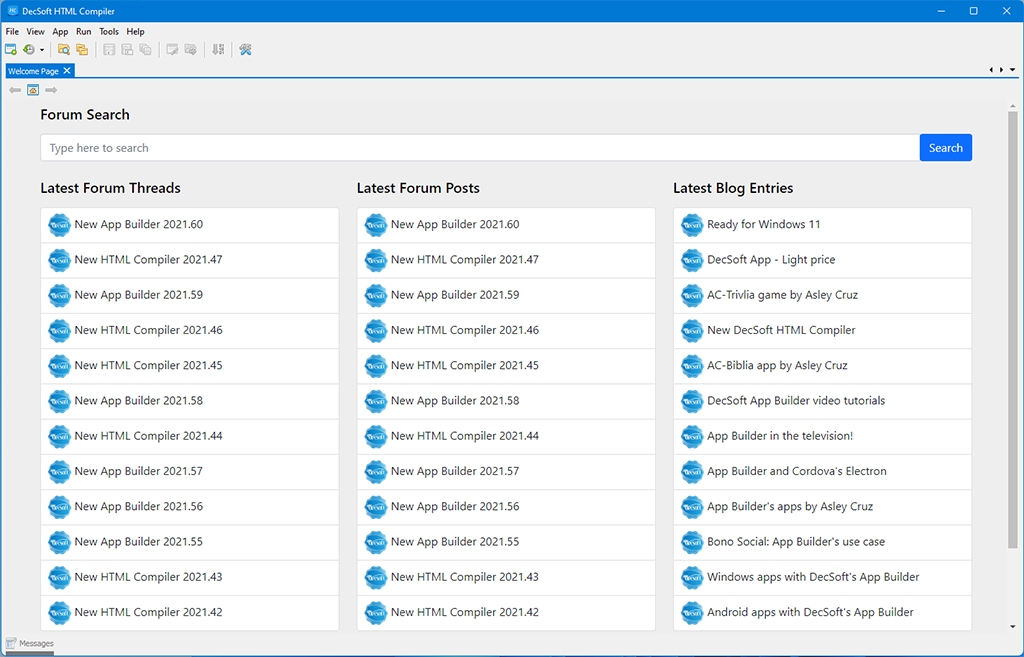The width and height of the screenshot is (1024, 657).
Task: Click the forward navigation arrow
Action: pos(50,89)
